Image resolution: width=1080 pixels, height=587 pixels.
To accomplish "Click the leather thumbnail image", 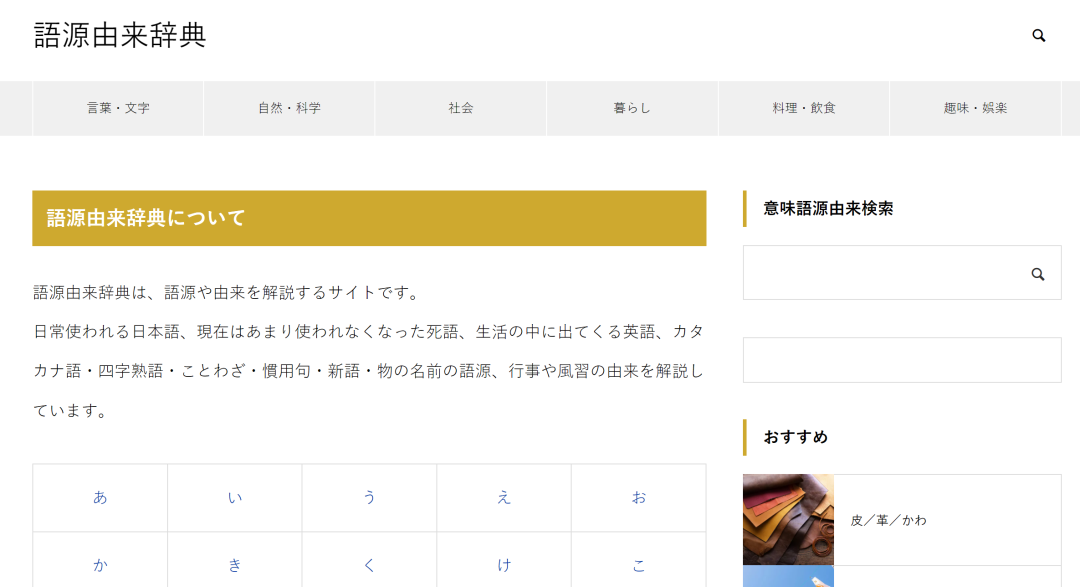I will click(789, 519).
